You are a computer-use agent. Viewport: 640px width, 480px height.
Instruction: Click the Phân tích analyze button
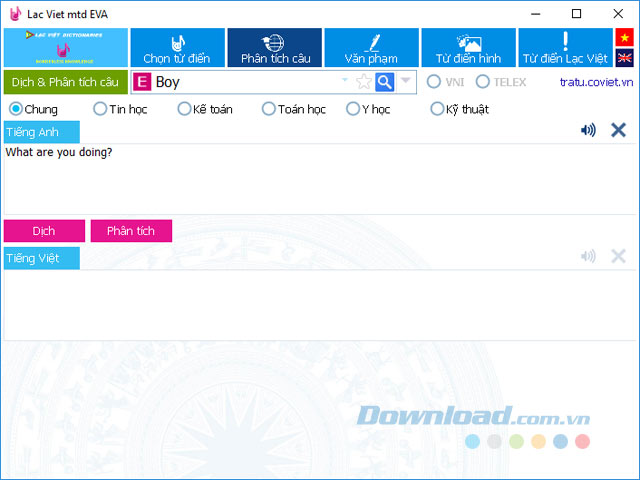[131, 231]
